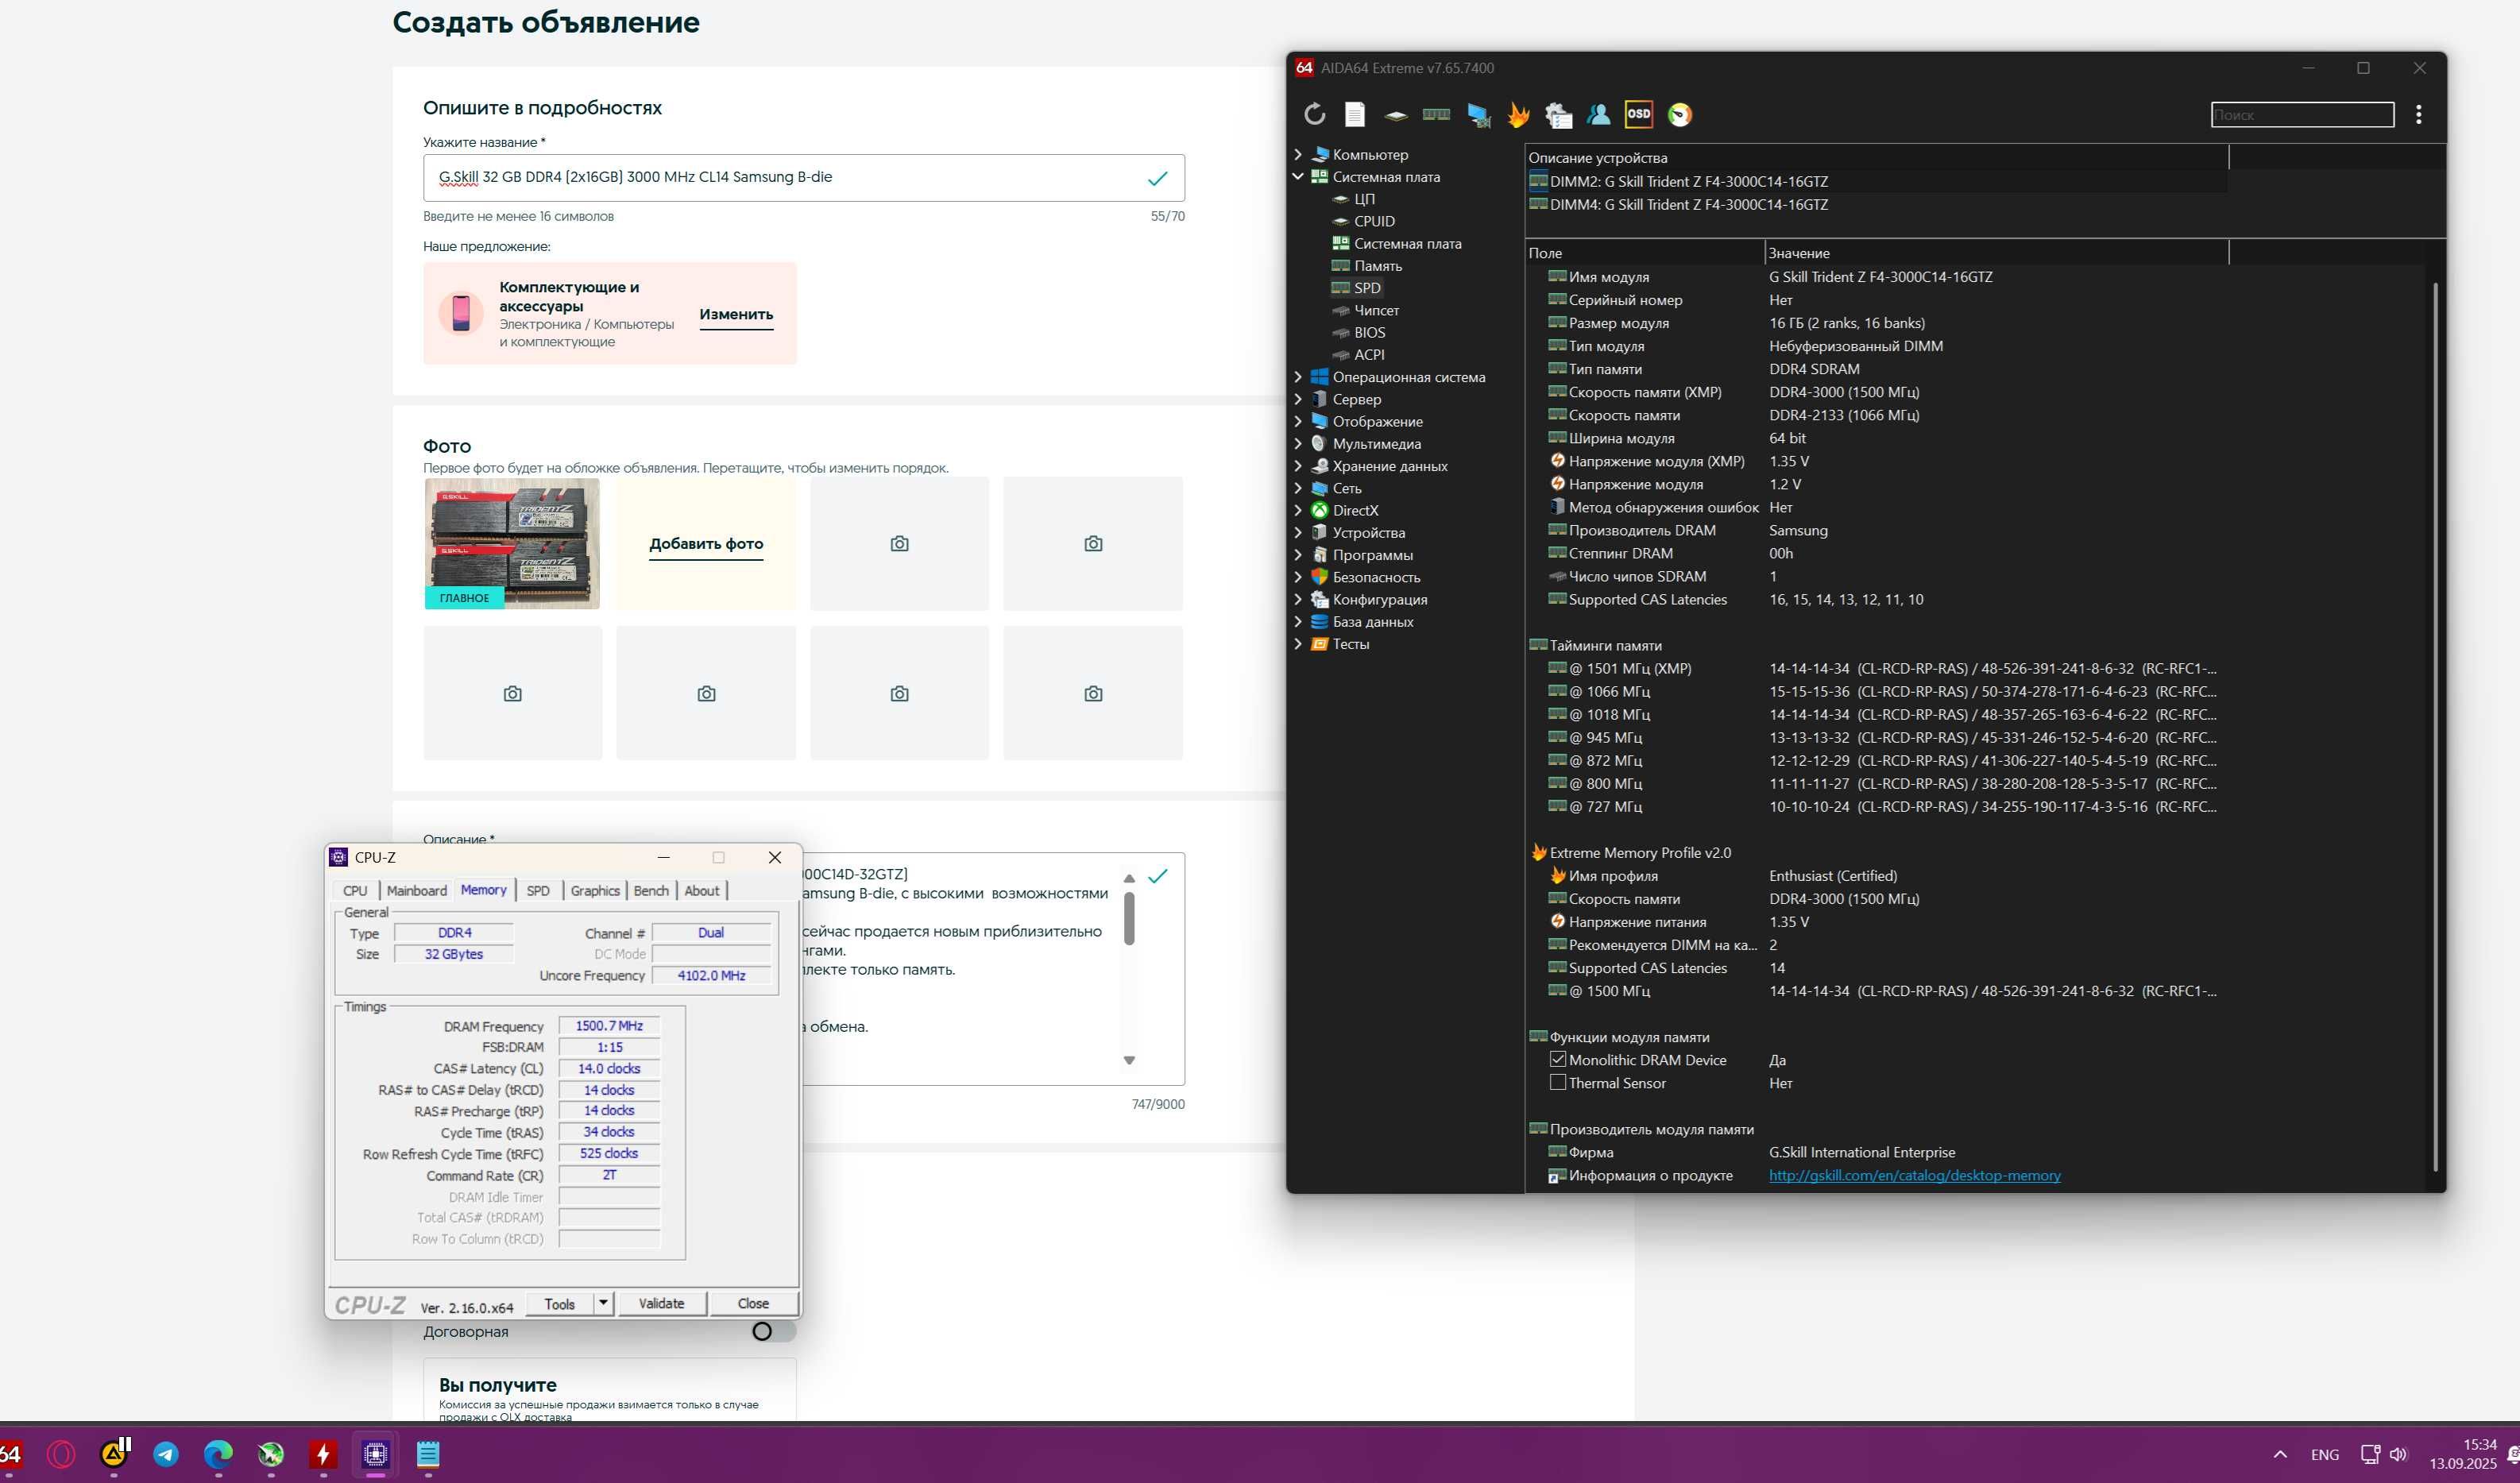Open the gskill.com desktop-memory link

click(1915, 1175)
